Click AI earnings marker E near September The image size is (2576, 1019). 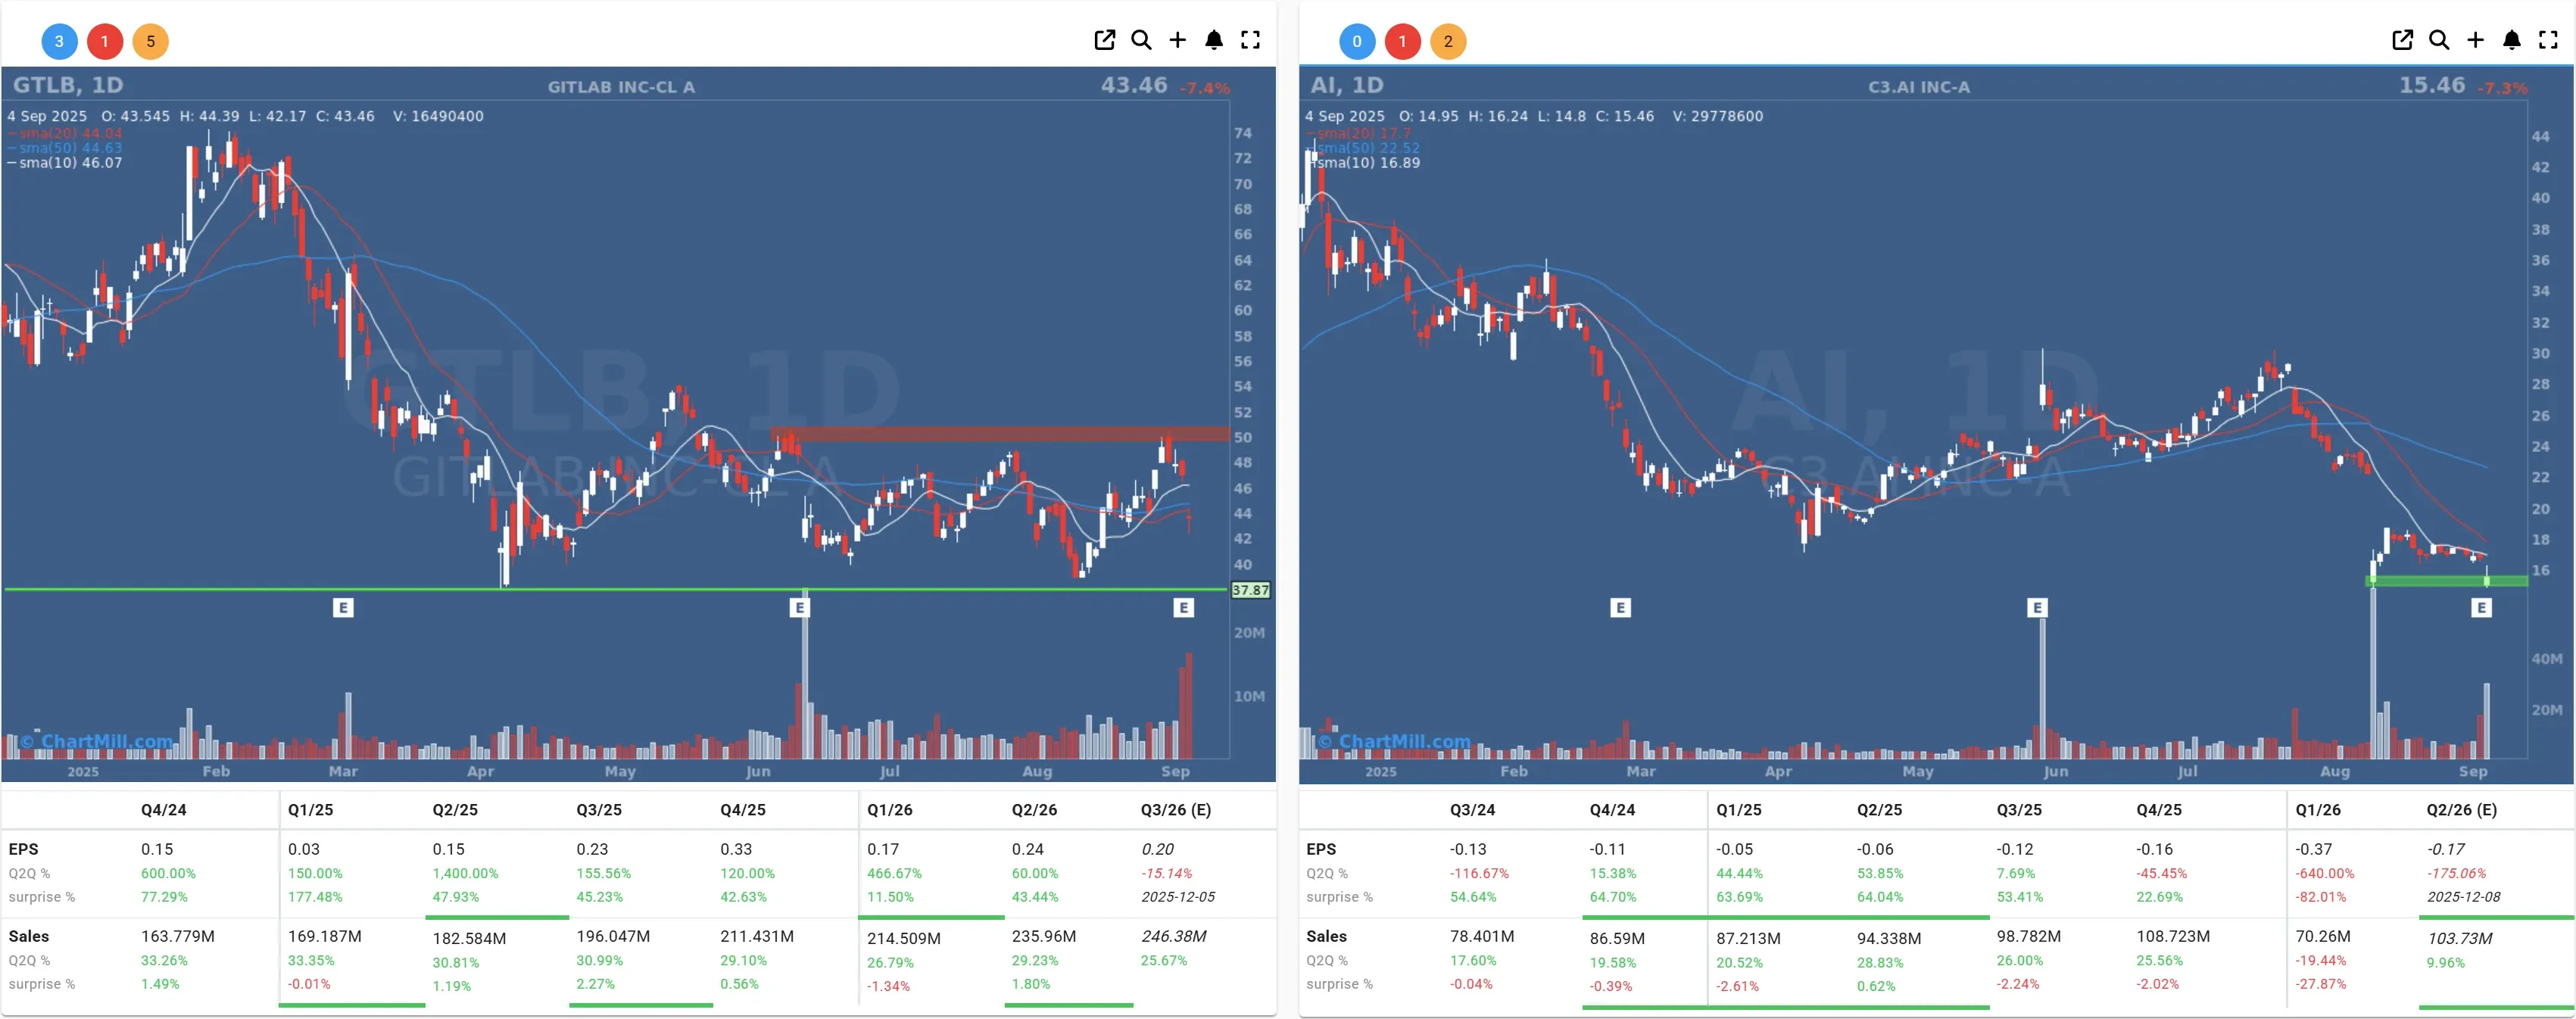click(x=2481, y=607)
